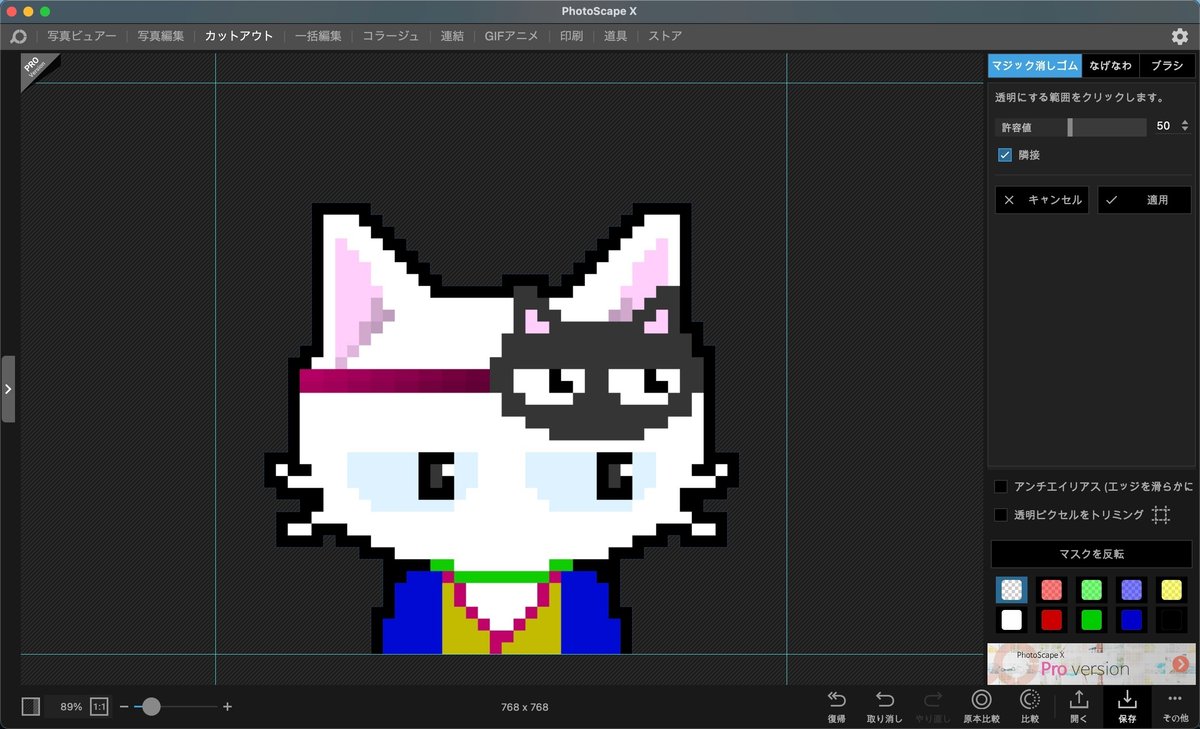Select the solid blue background swatch

[x=1131, y=620]
